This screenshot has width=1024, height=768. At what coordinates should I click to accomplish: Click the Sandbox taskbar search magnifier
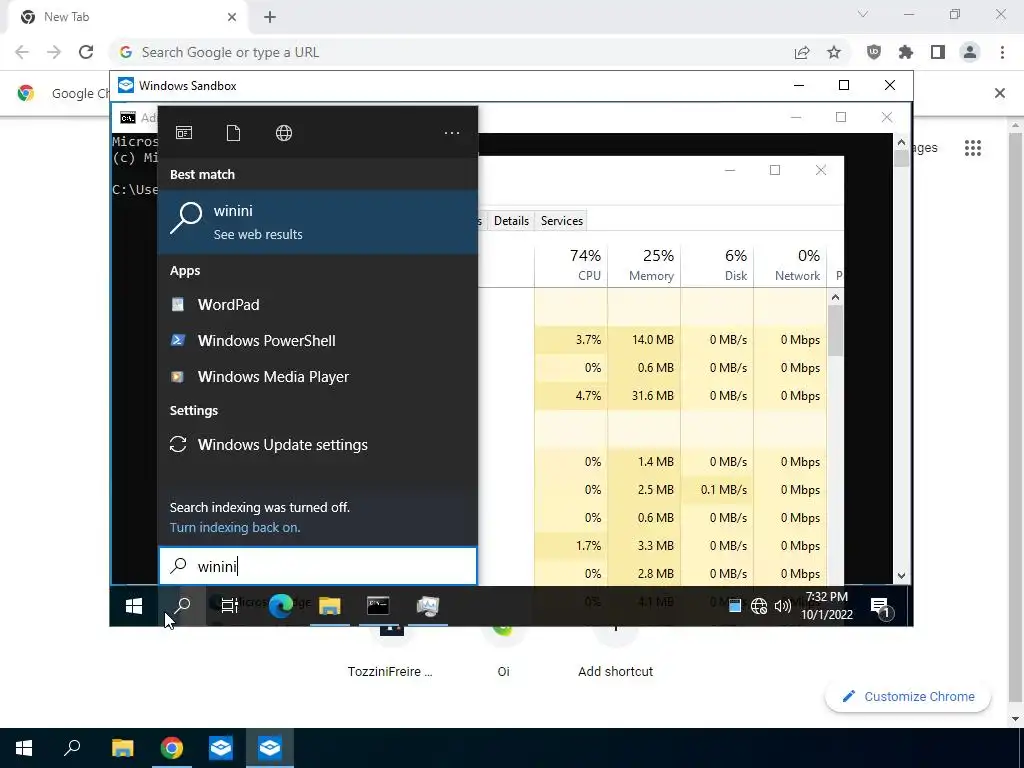click(x=182, y=607)
